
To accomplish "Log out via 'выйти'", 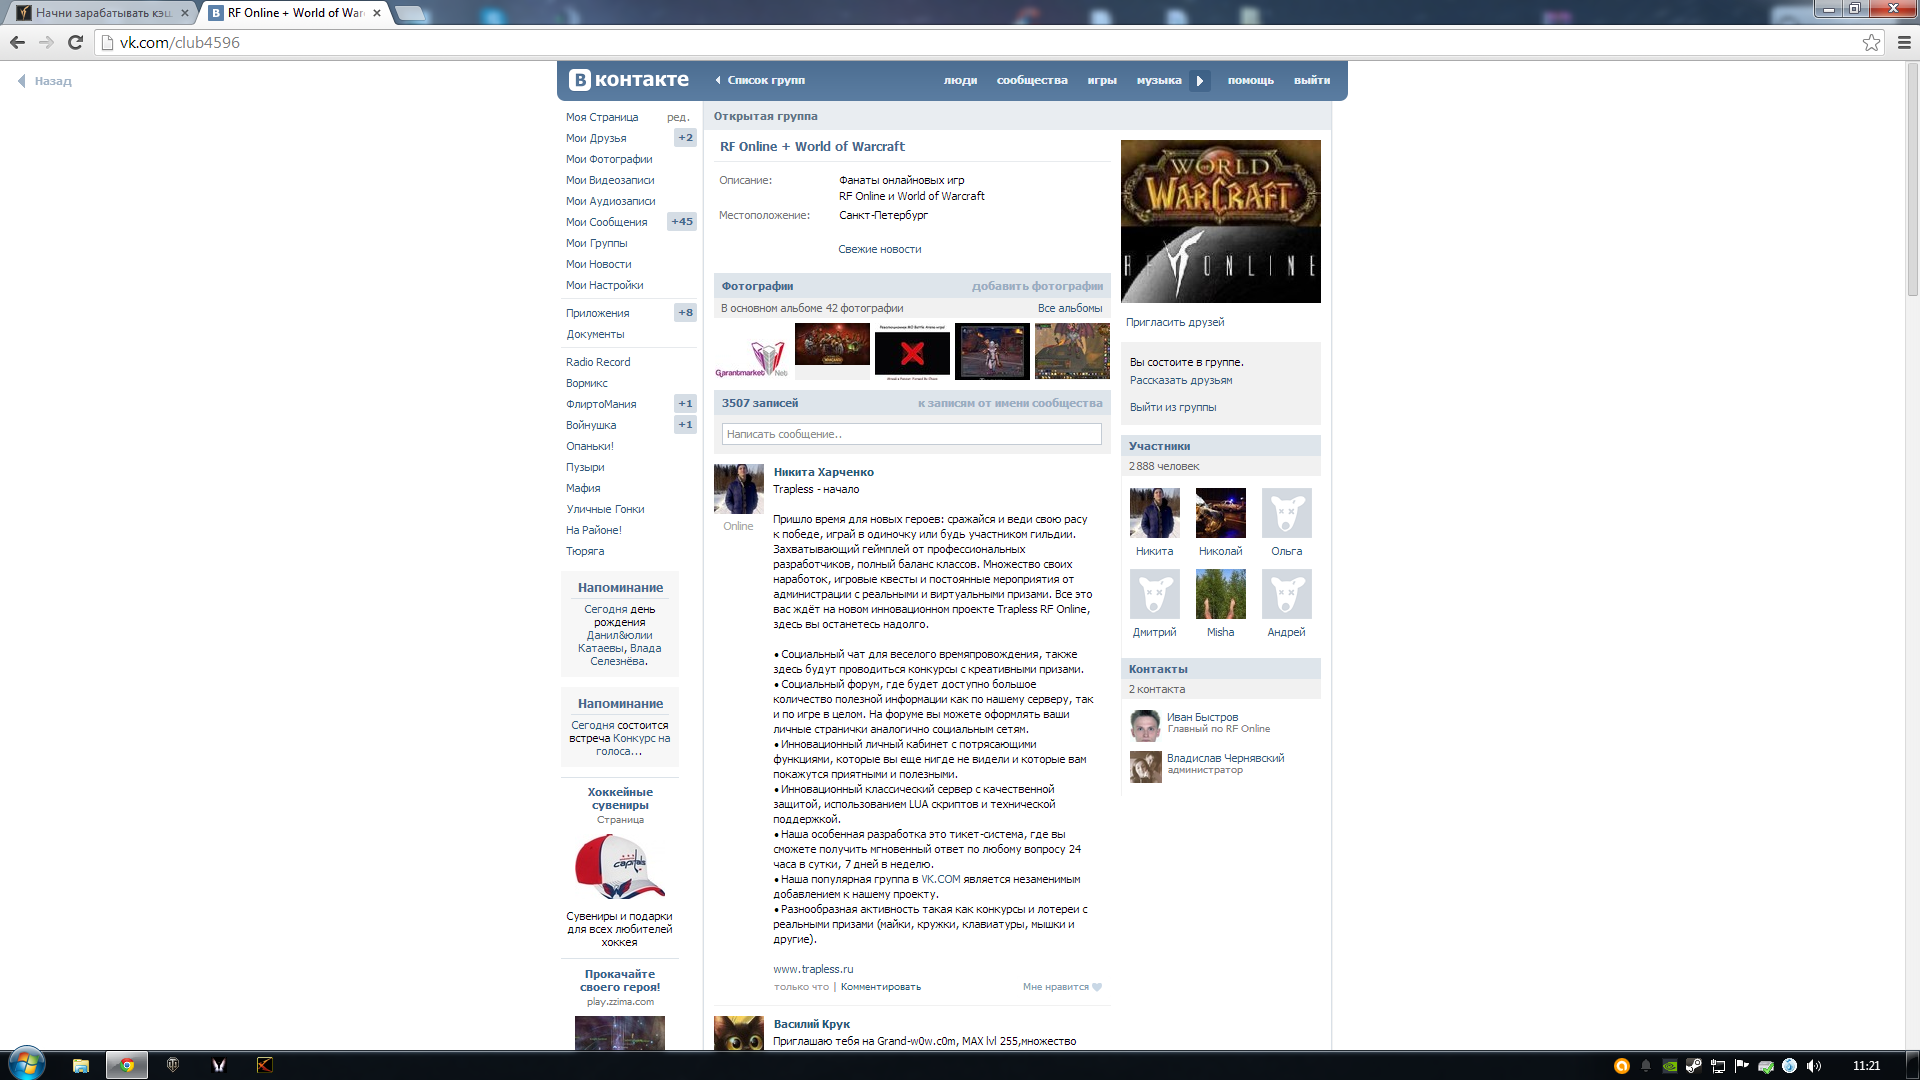I will tap(1312, 80).
